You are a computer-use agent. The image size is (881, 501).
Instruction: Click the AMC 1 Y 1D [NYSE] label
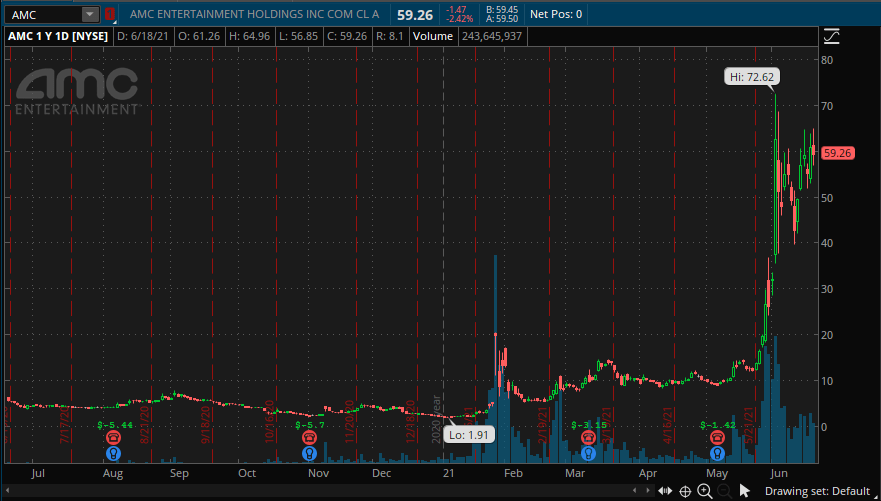[57, 37]
